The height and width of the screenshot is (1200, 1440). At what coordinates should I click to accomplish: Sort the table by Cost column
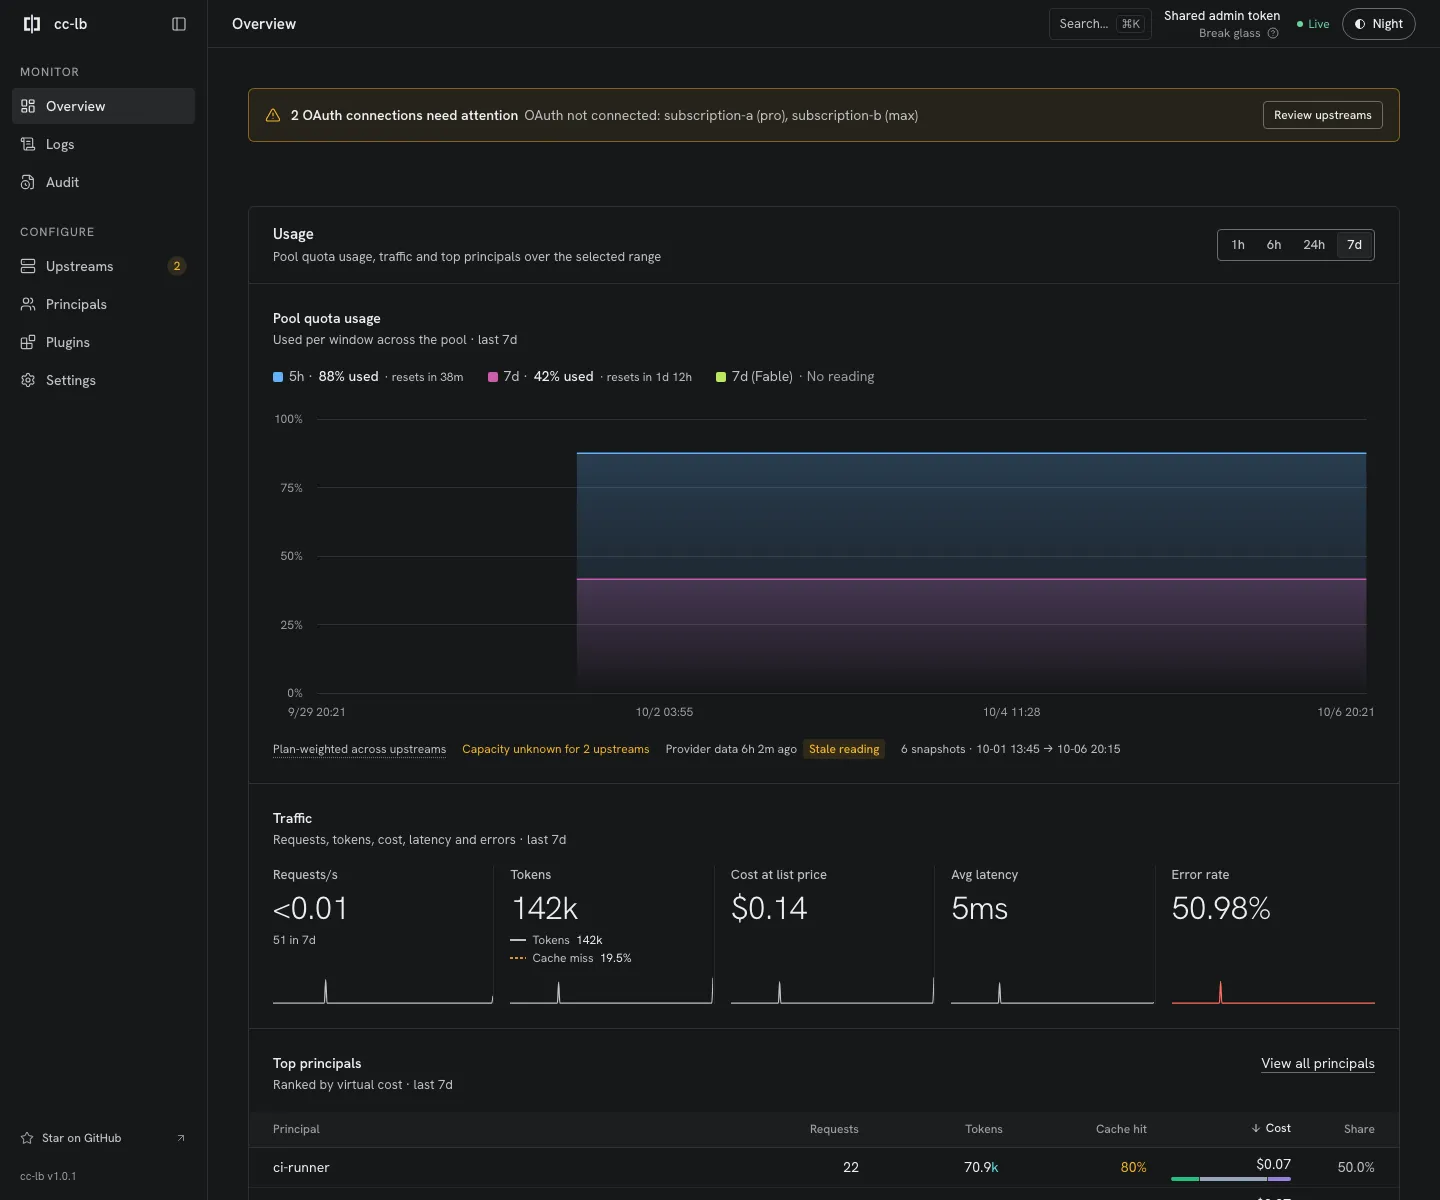1271,1128
